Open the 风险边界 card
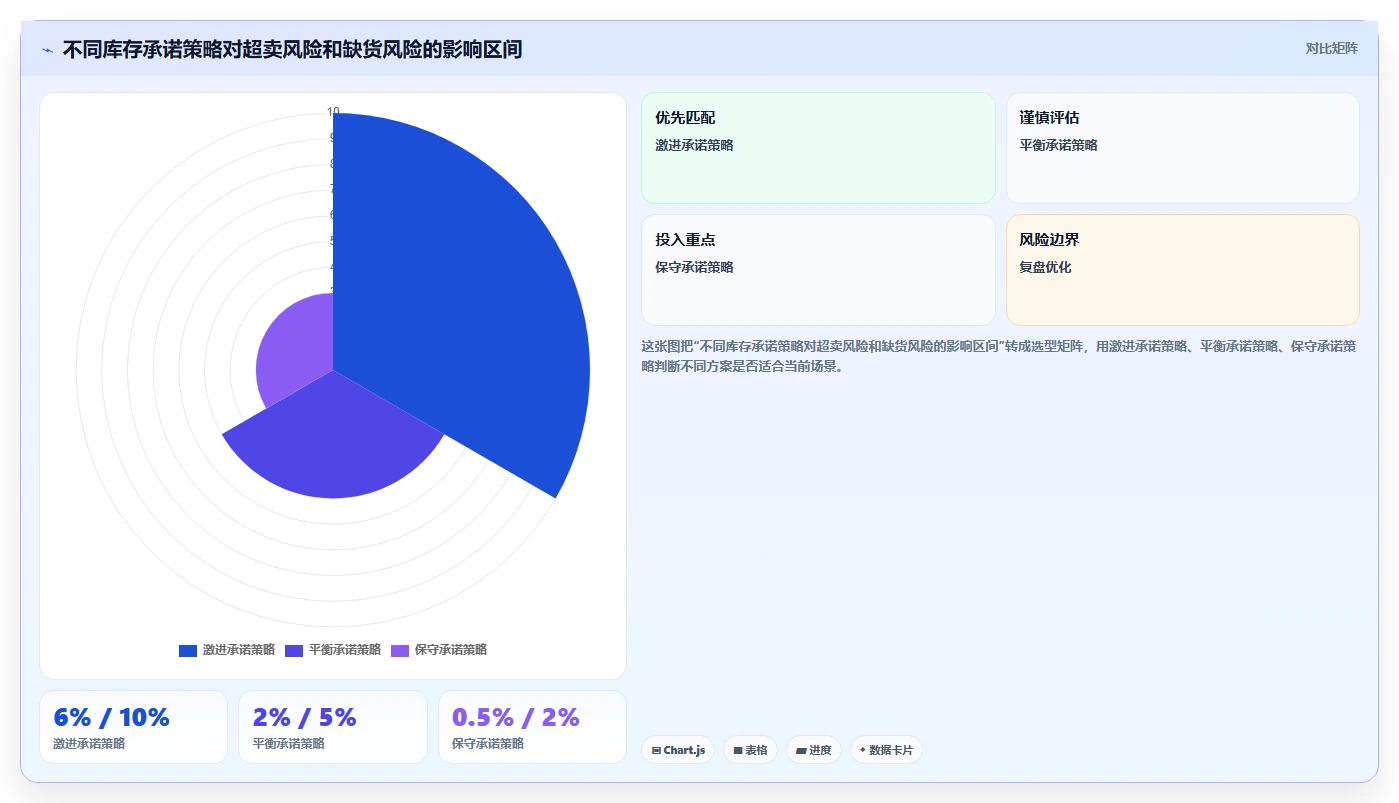The image size is (1399, 803). (1182, 270)
